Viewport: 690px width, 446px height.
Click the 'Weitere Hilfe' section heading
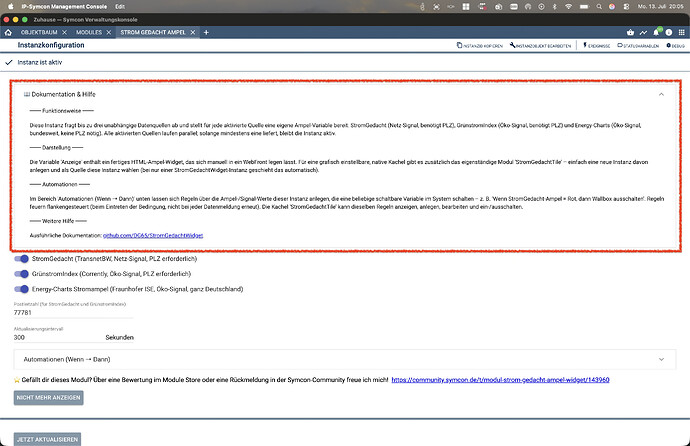tap(58, 221)
